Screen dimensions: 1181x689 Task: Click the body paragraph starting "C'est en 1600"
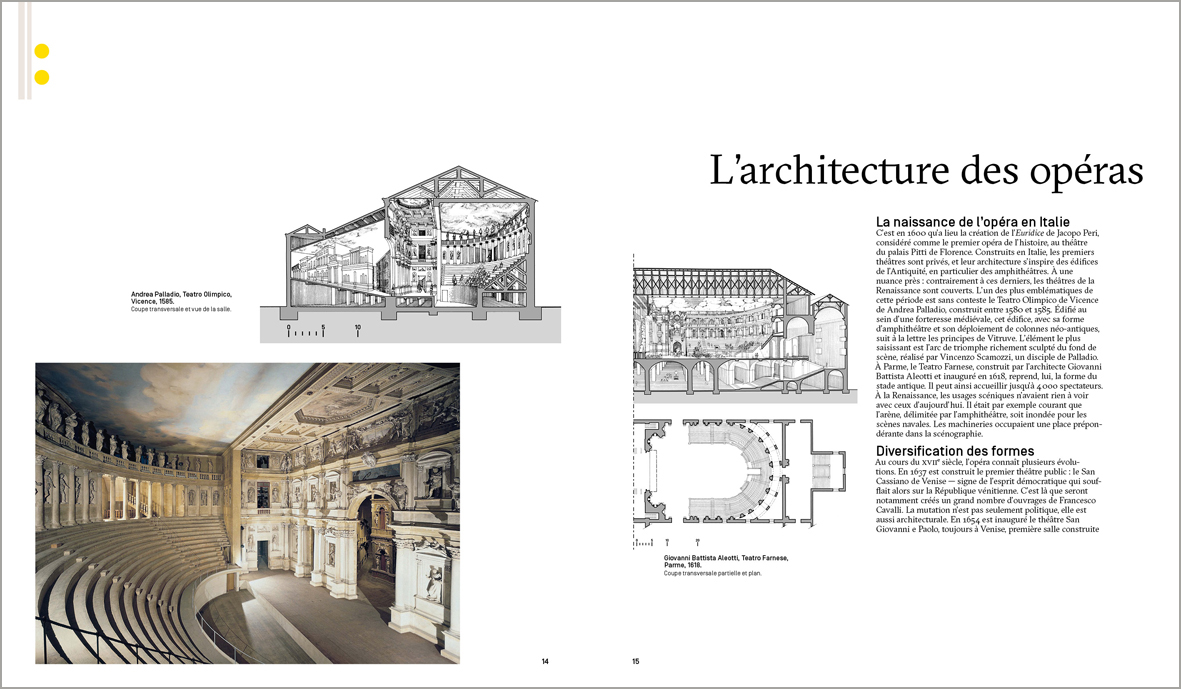[x=989, y=333]
